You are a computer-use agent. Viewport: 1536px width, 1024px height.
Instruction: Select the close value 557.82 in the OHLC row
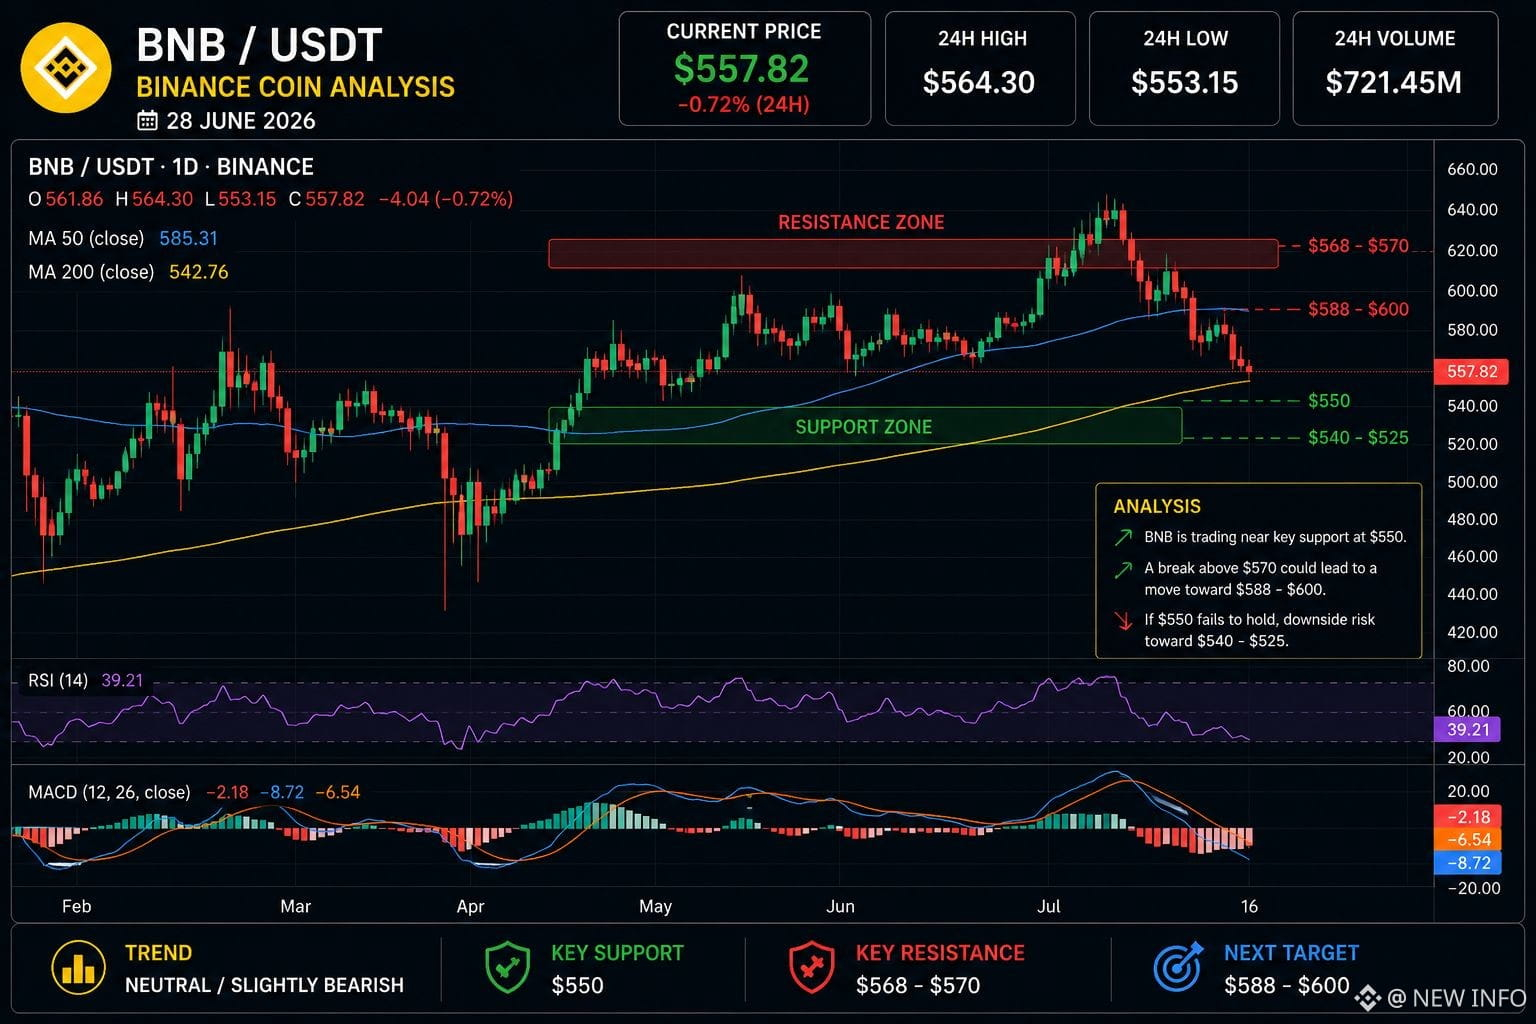pos(335,199)
